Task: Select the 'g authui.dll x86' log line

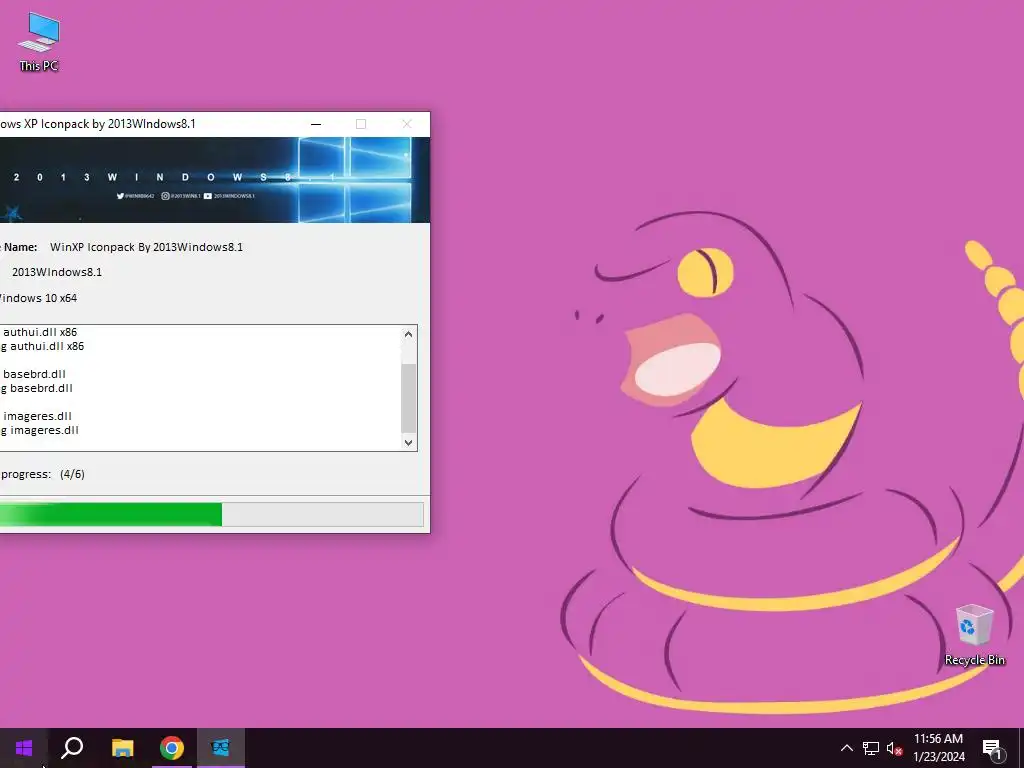Action: (42, 346)
